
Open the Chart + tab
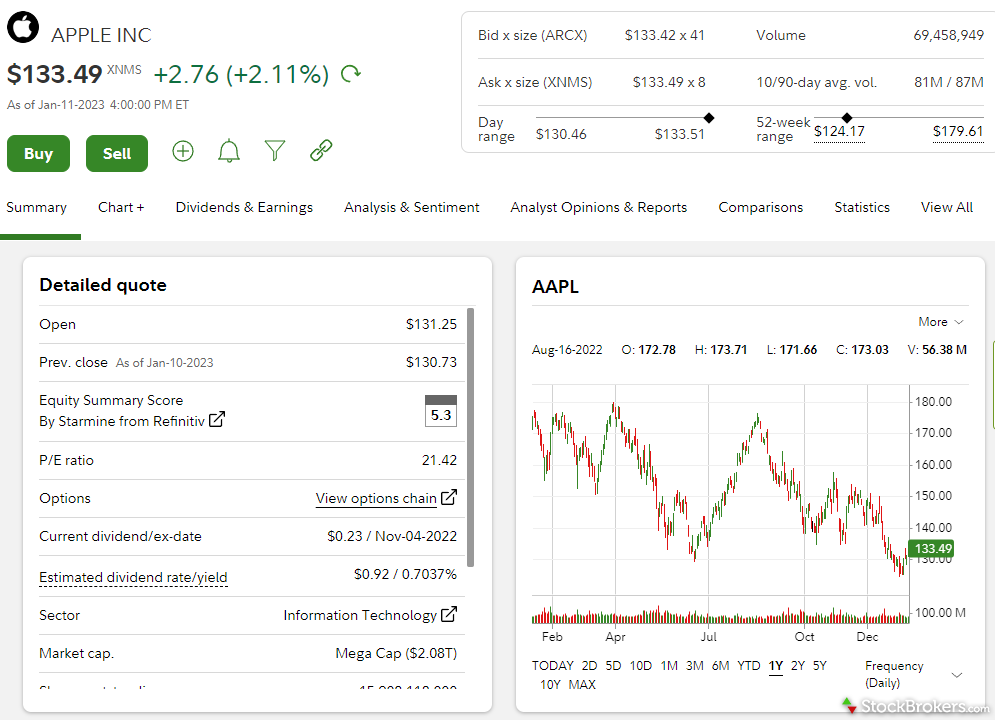coord(121,207)
